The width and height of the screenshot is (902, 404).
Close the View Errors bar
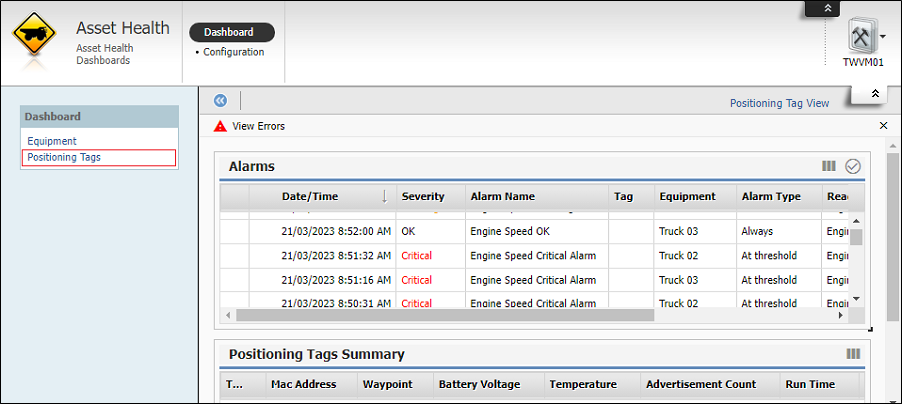point(884,125)
